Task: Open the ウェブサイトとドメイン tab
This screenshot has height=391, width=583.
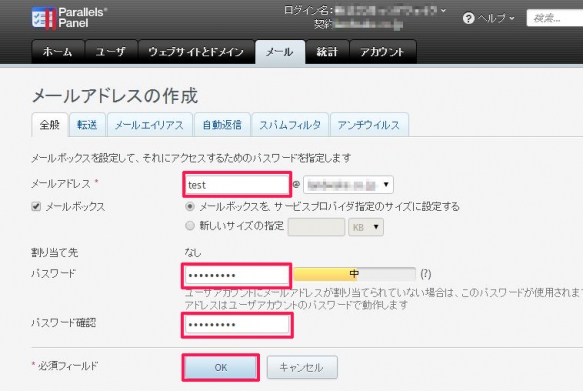Action: tap(196, 52)
